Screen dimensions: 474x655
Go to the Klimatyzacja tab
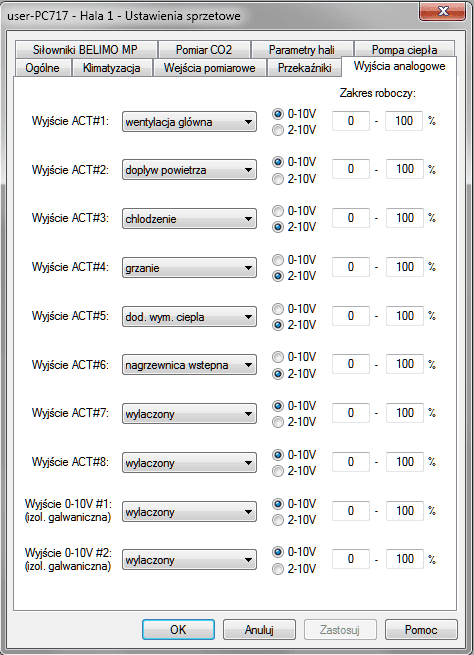[x=112, y=68]
